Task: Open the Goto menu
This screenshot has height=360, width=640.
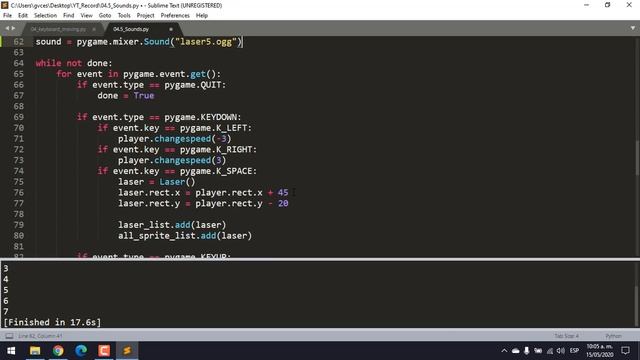Action: 105,16
